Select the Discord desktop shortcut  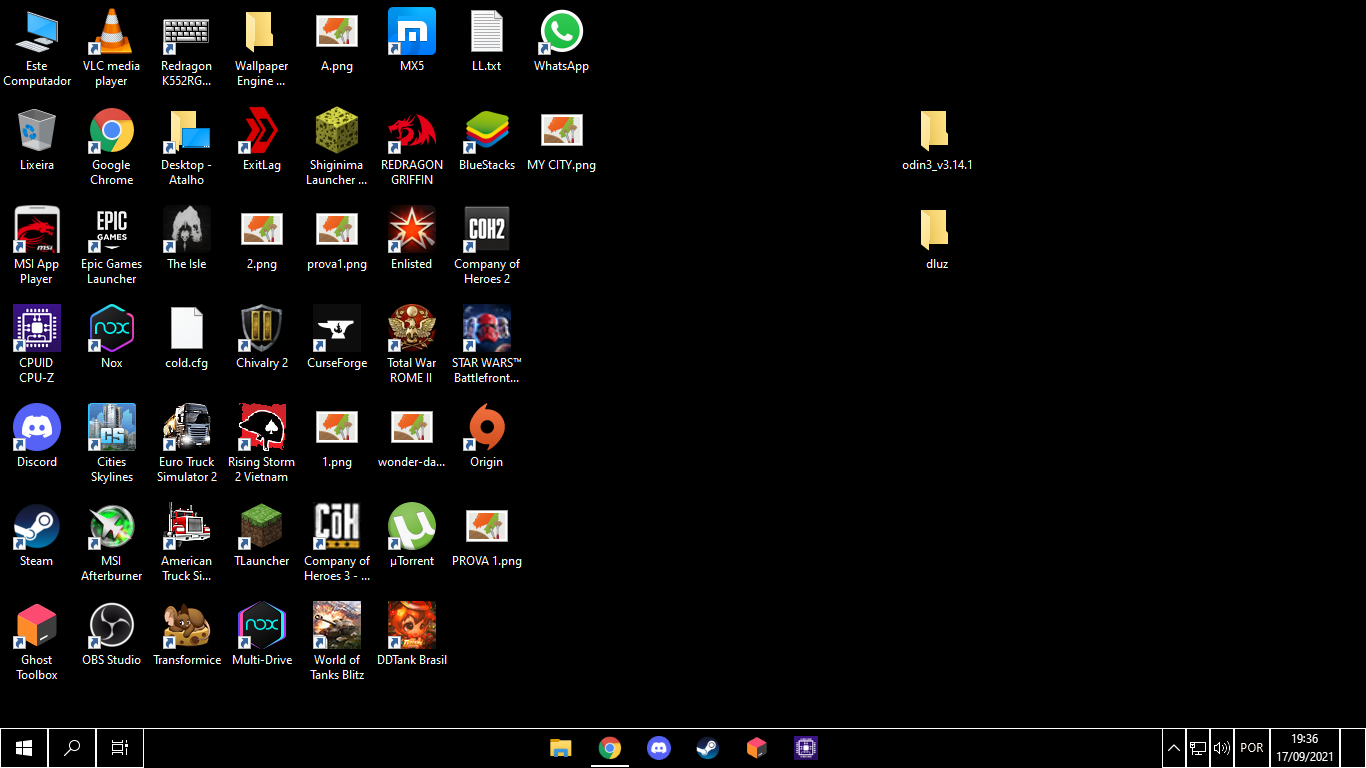37,436
